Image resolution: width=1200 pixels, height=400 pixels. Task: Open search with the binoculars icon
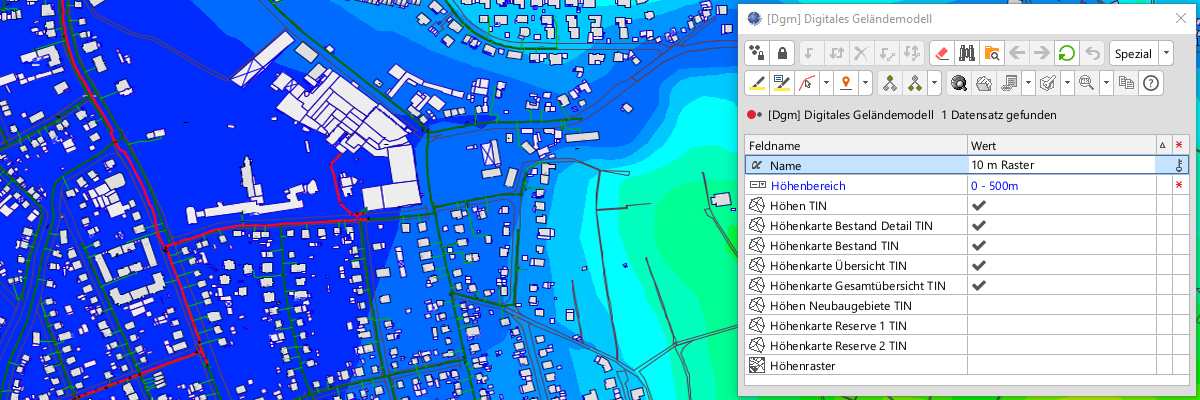tap(967, 53)
